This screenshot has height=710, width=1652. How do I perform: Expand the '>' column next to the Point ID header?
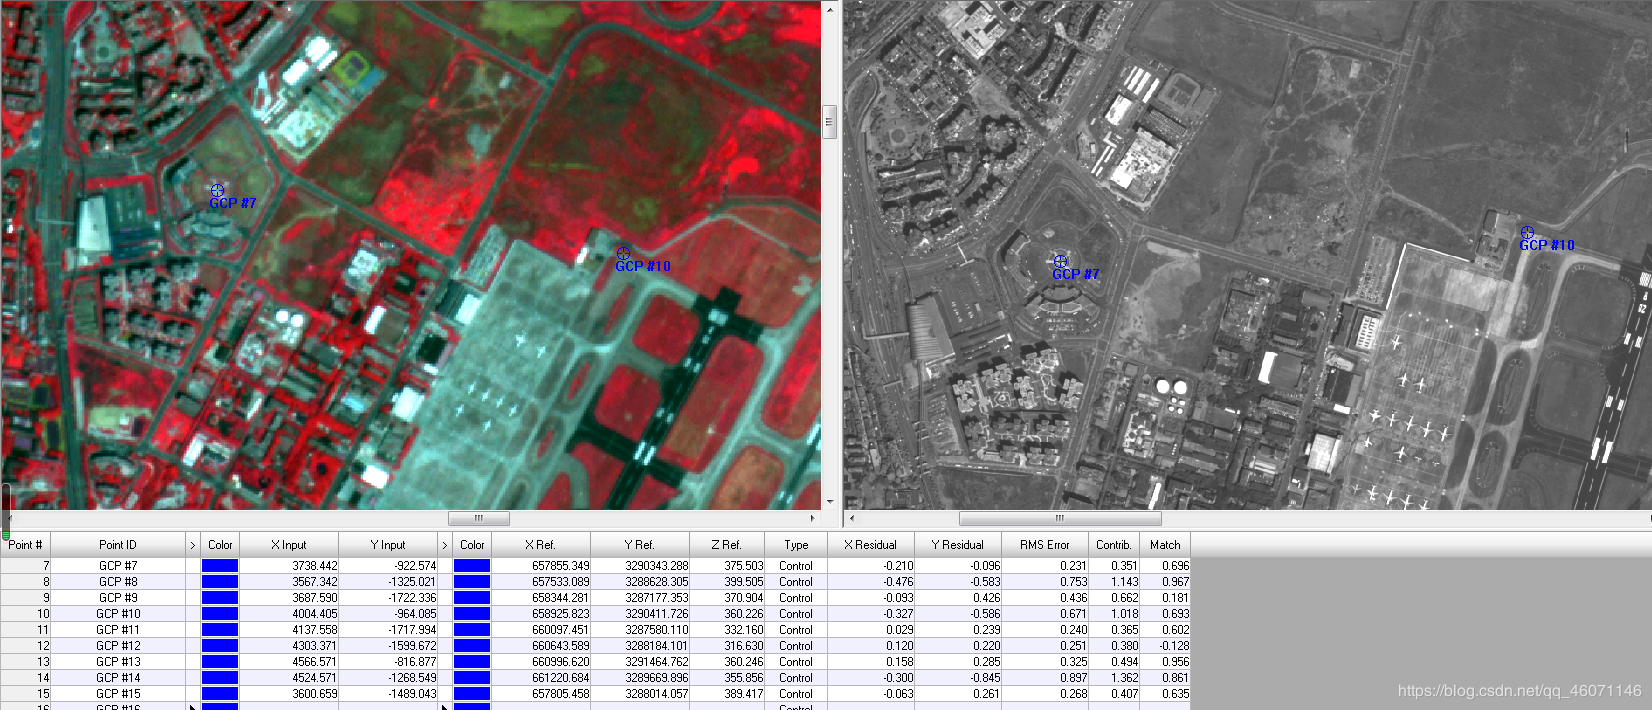192,545
